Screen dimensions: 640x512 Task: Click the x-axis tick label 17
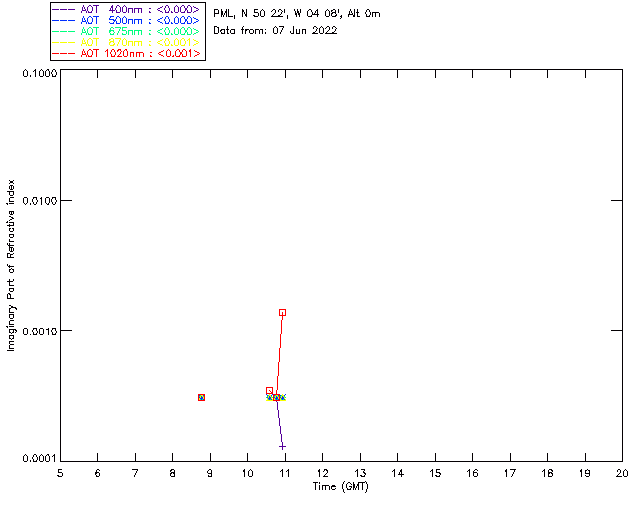[510, 473]
